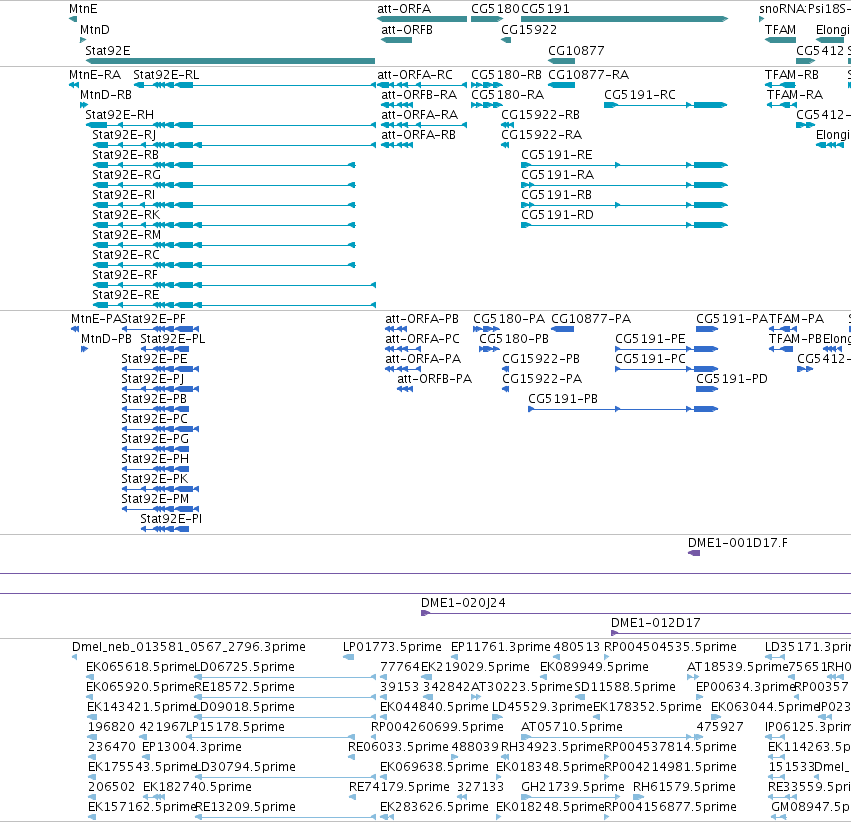The image size is (851, 822).
Task: Select the CG10877-RA transcript label
Action: coord(588,74)
